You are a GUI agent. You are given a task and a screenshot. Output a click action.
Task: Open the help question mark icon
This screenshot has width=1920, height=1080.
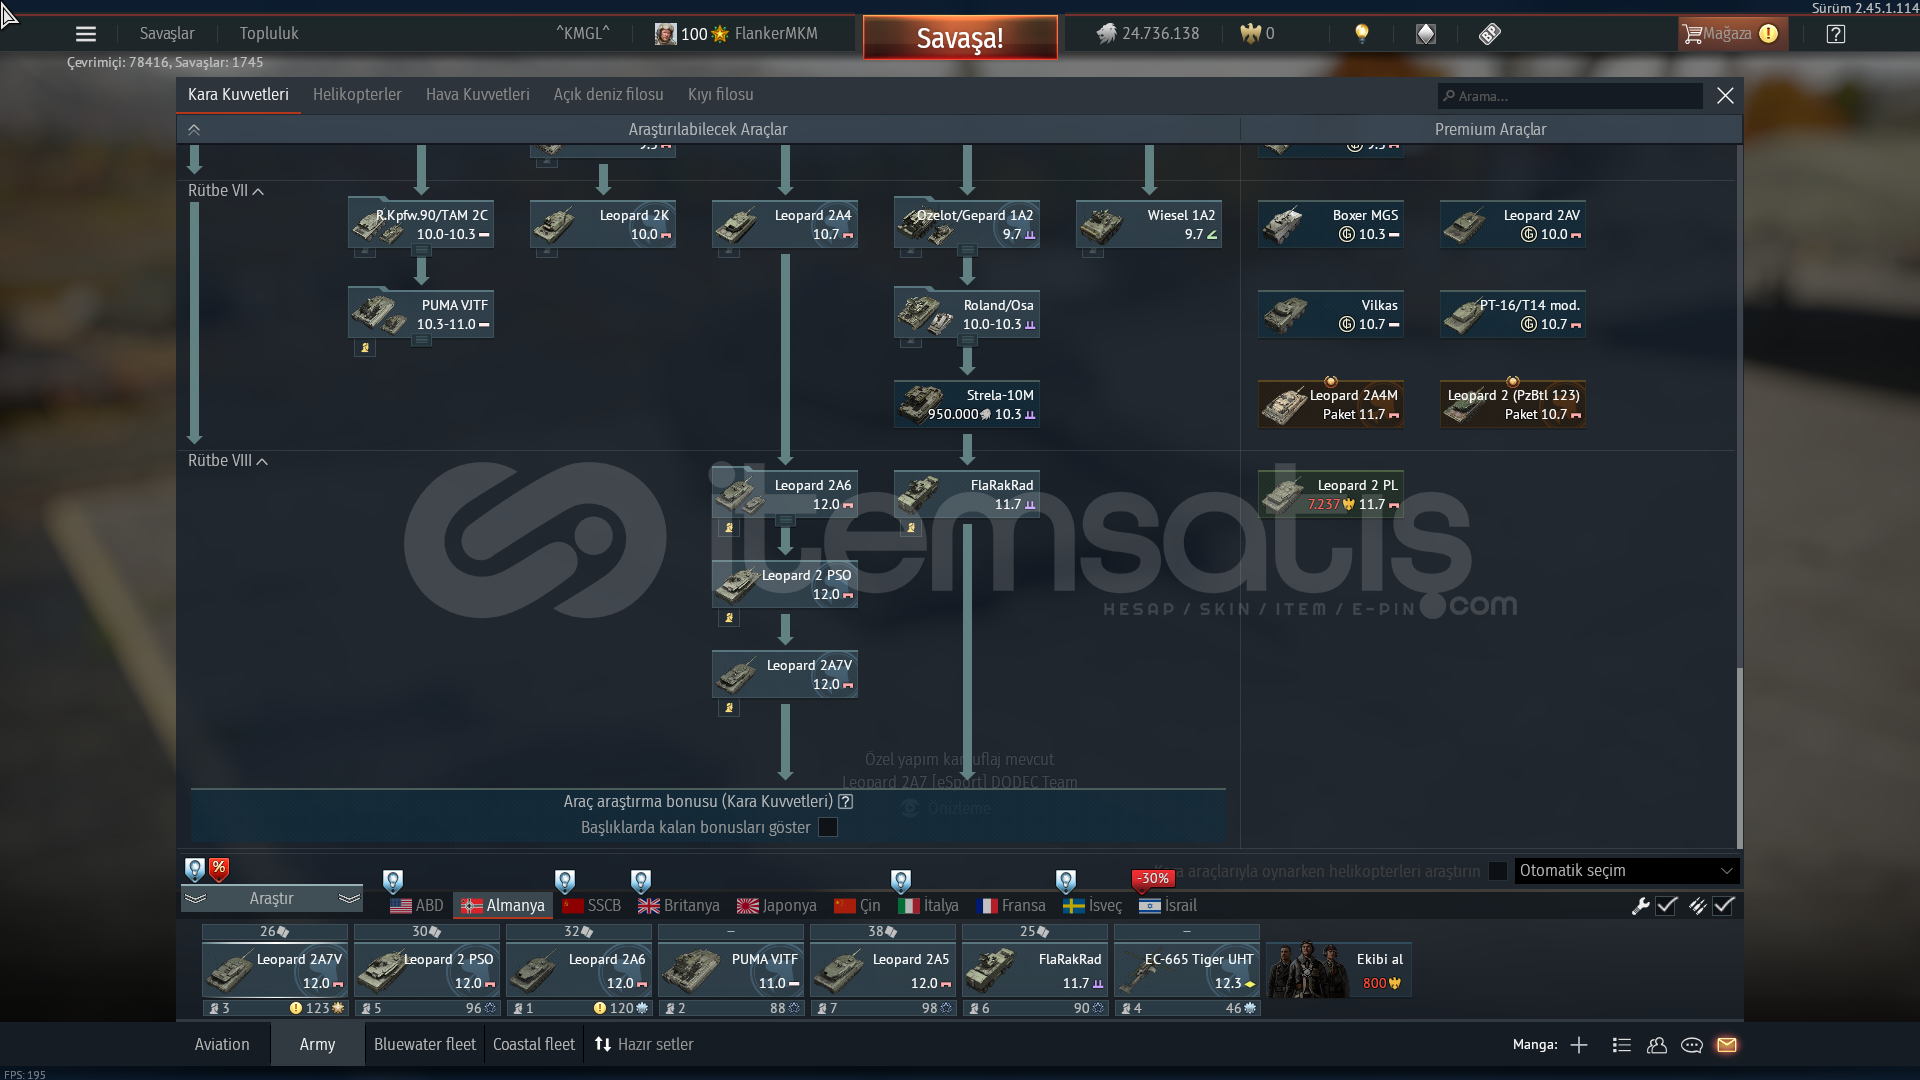tap(1836, 34)
